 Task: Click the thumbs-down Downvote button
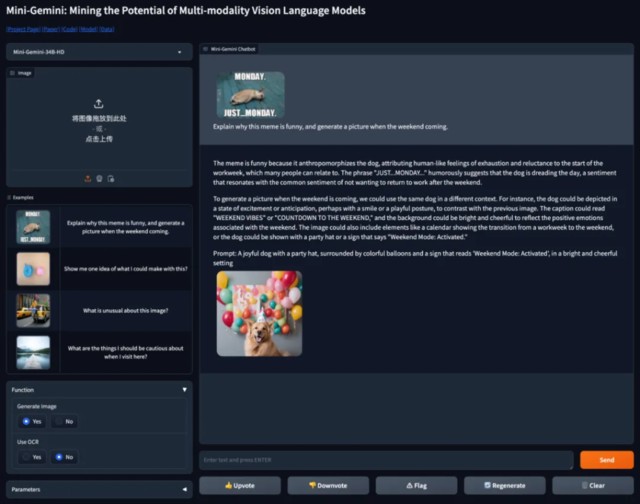(x=328, y=485)
